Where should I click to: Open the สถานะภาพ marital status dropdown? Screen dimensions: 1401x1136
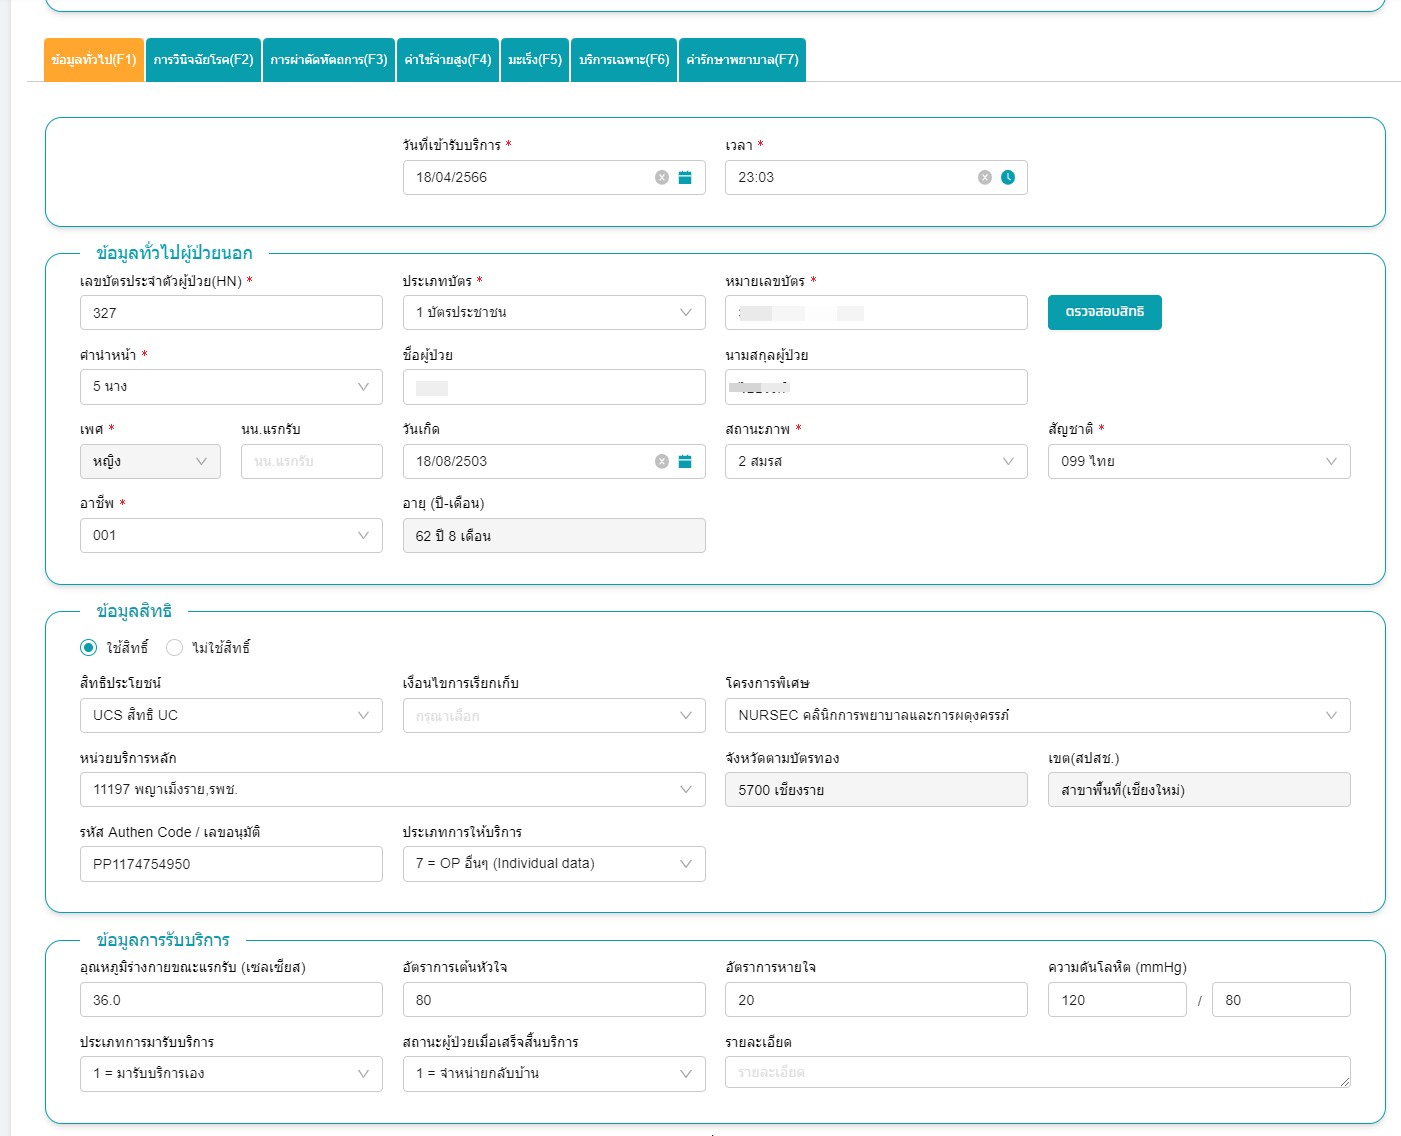1008,461
